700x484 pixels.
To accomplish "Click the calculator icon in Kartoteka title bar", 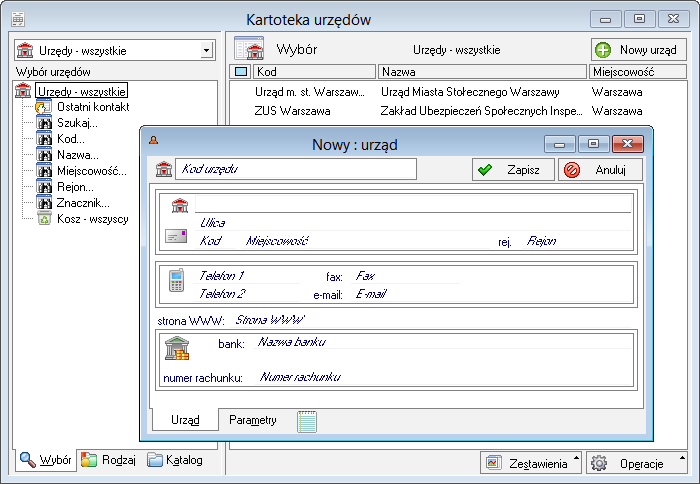I will 18,19.
